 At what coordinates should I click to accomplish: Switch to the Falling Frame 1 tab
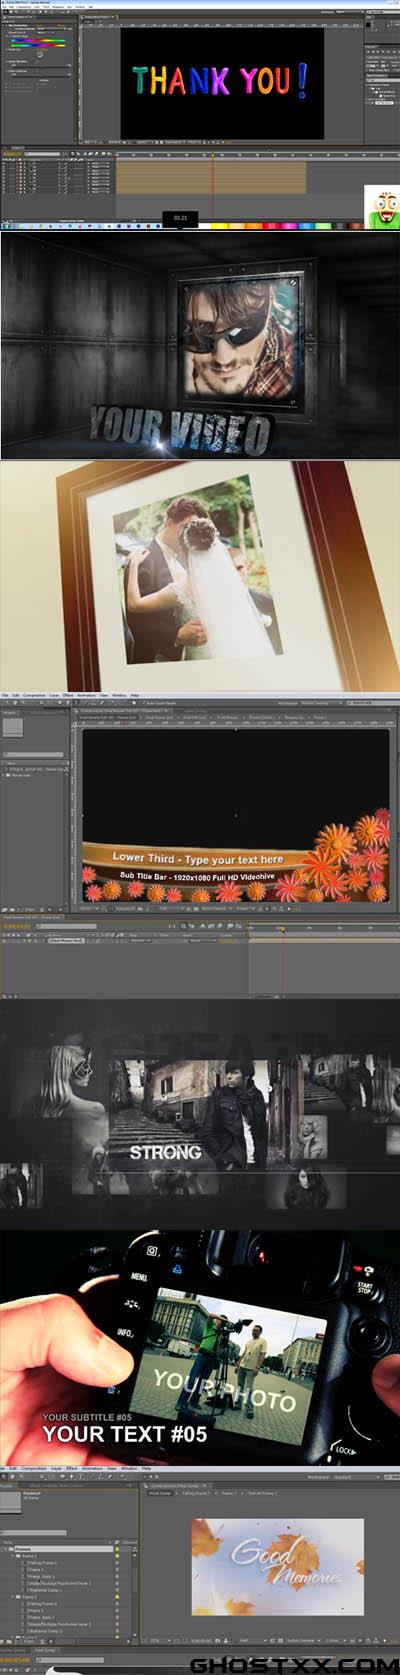tap(195, 1493)
